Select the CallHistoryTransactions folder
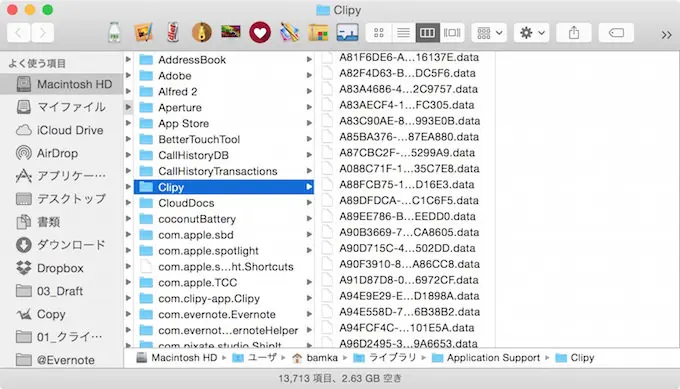Viewport: 680px width, 389px height. (224, 171)
